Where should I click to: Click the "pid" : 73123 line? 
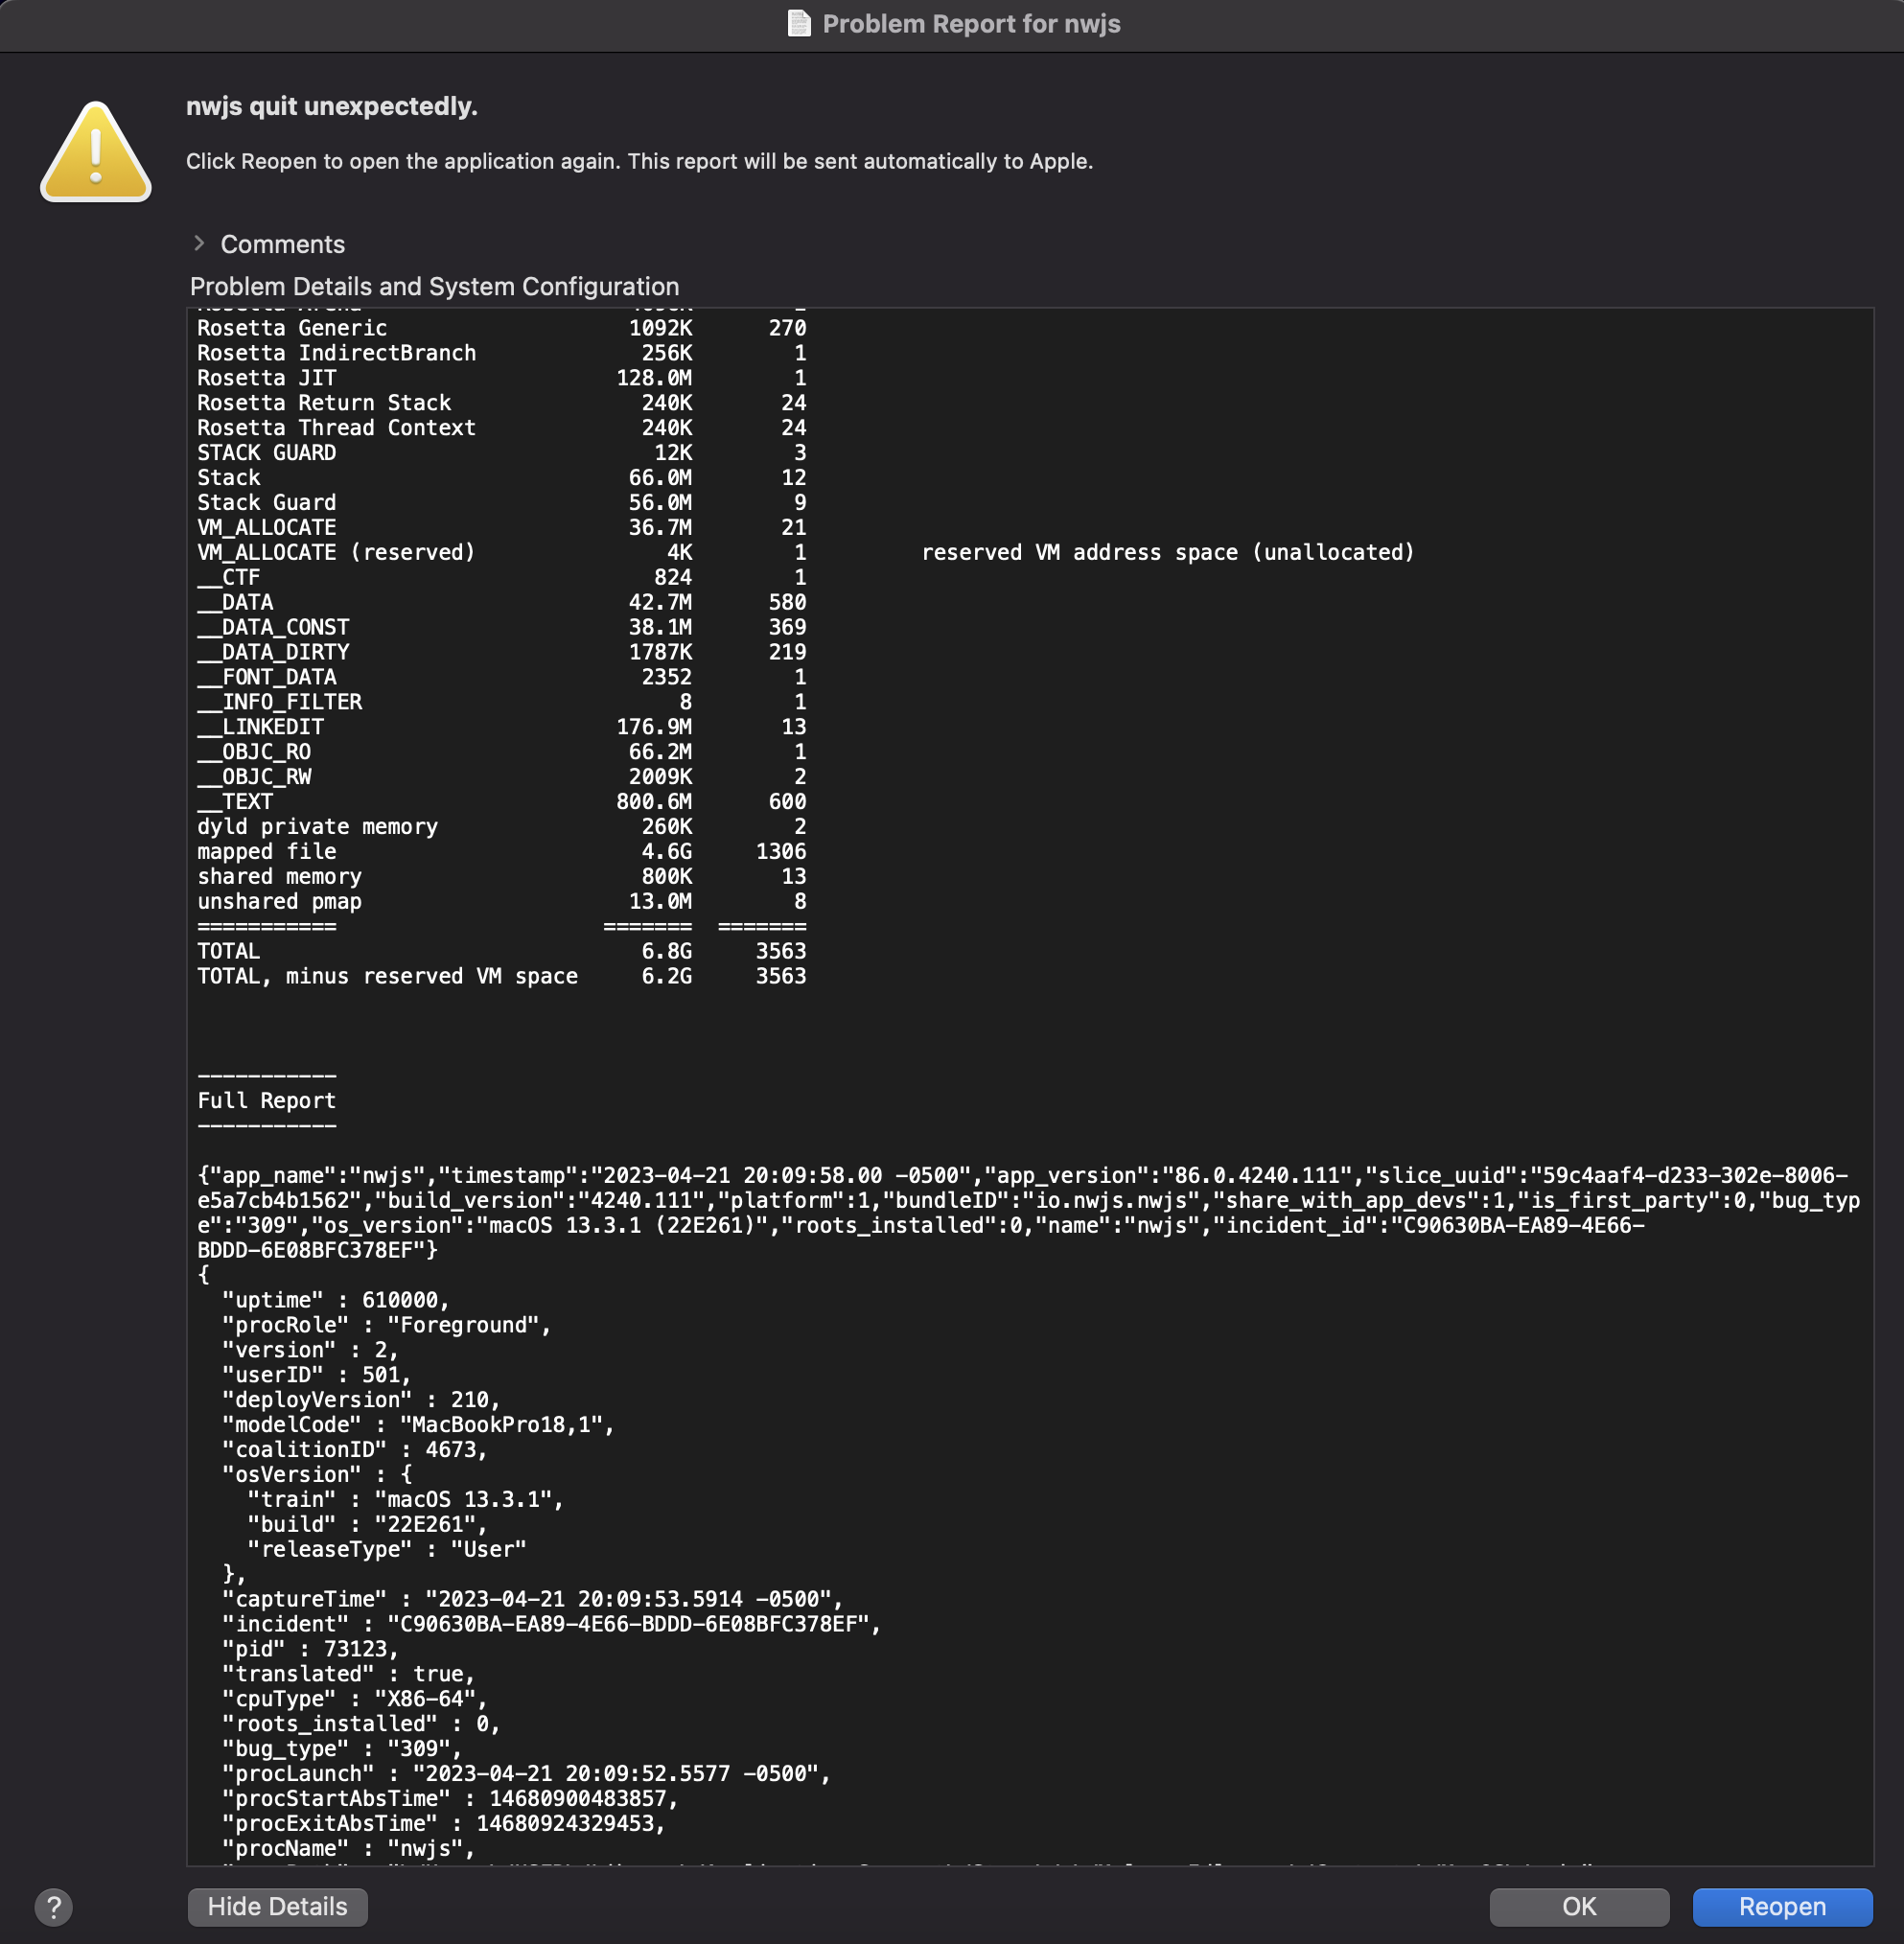coord(310,1649)
